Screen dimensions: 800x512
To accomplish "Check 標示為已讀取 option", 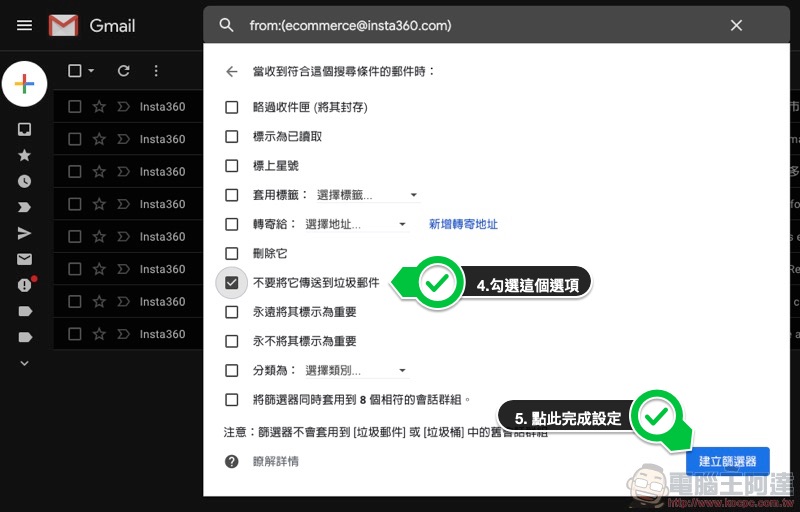I will pyautogui.click(x=232, y=136).
